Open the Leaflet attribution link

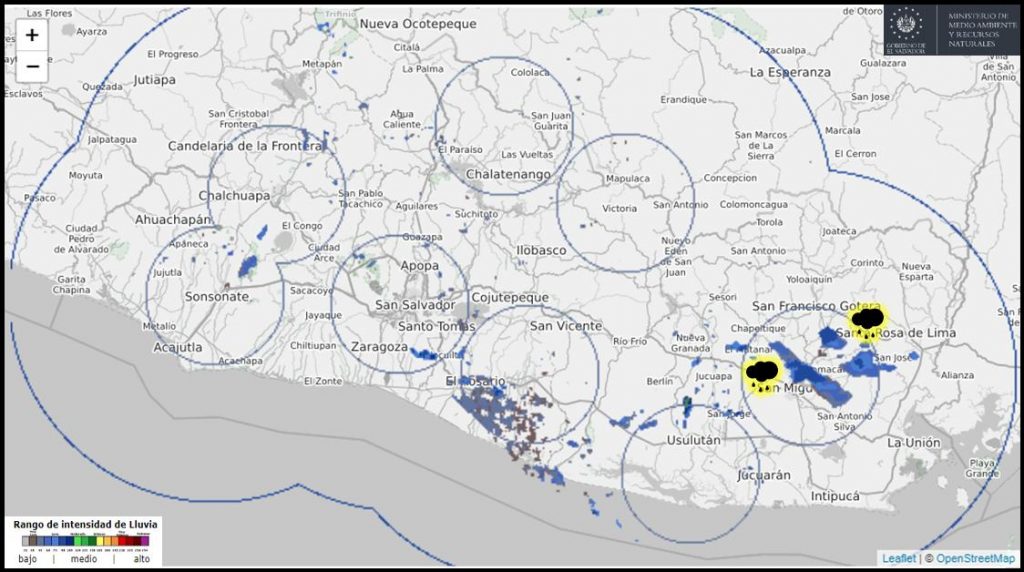click(x=899, y=558)
